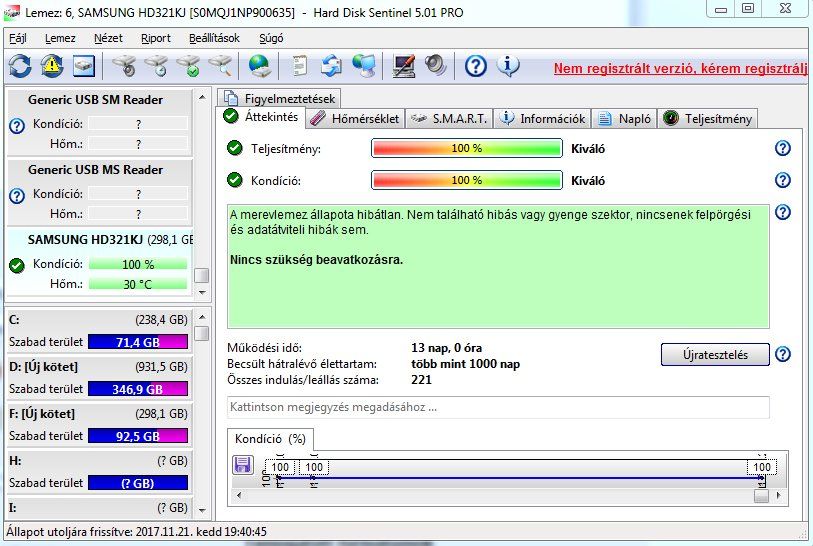
Task: Open the Súgó menu
Action: point(271,38)
